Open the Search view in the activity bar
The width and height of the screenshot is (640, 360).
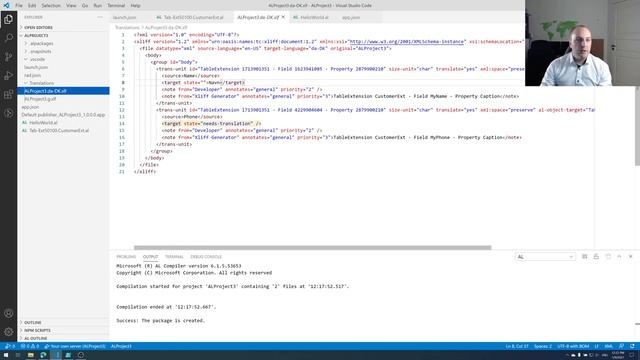point(9,38)
